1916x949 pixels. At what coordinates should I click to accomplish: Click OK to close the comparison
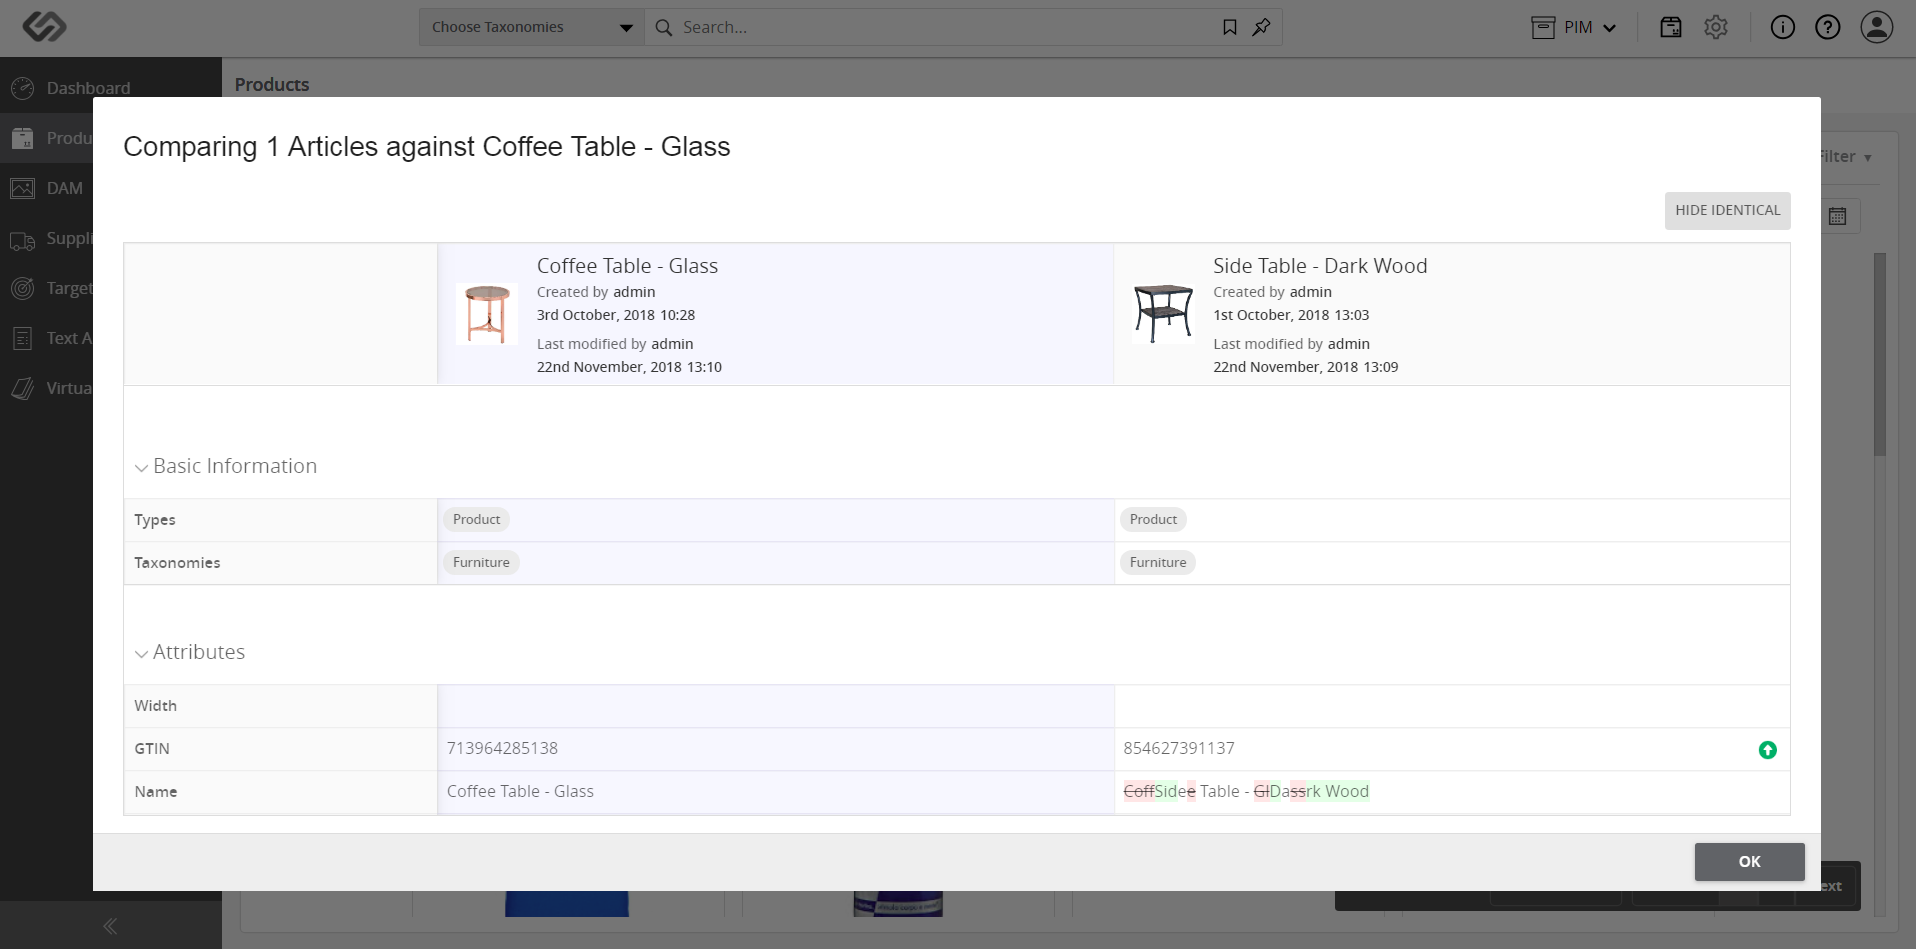coord(1750,862)
